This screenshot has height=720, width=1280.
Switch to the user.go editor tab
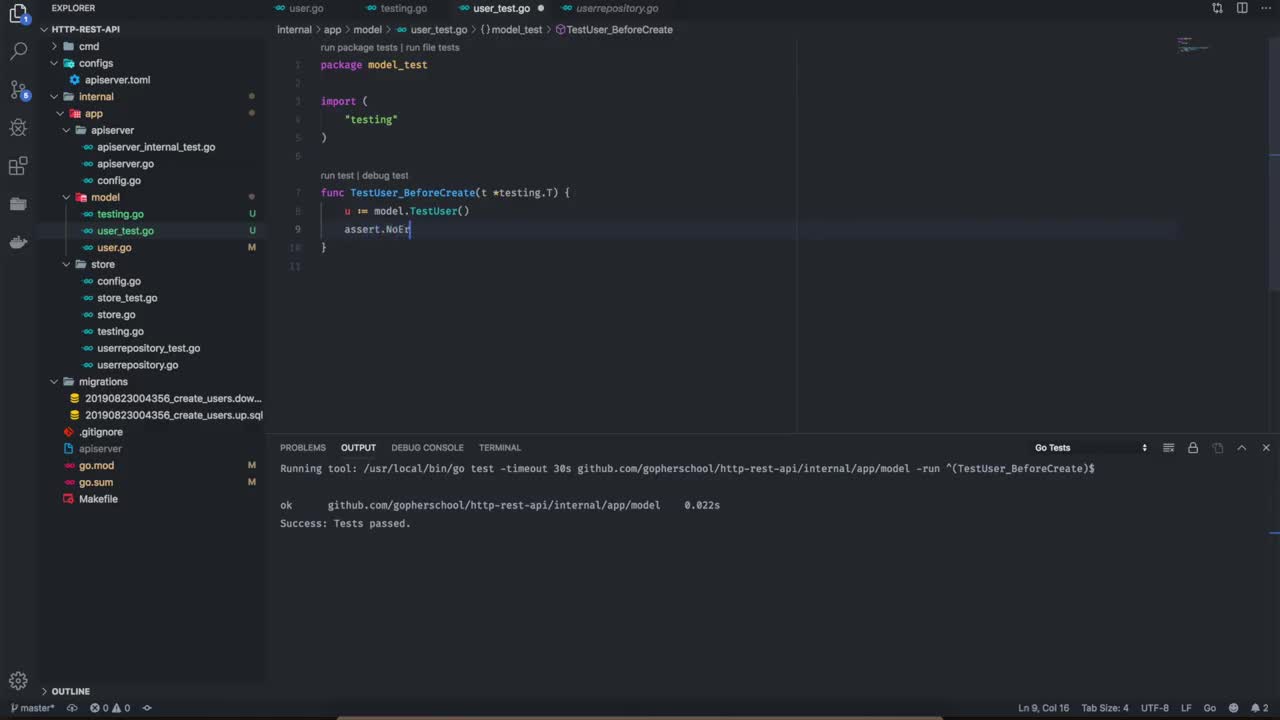click(305, 8)
